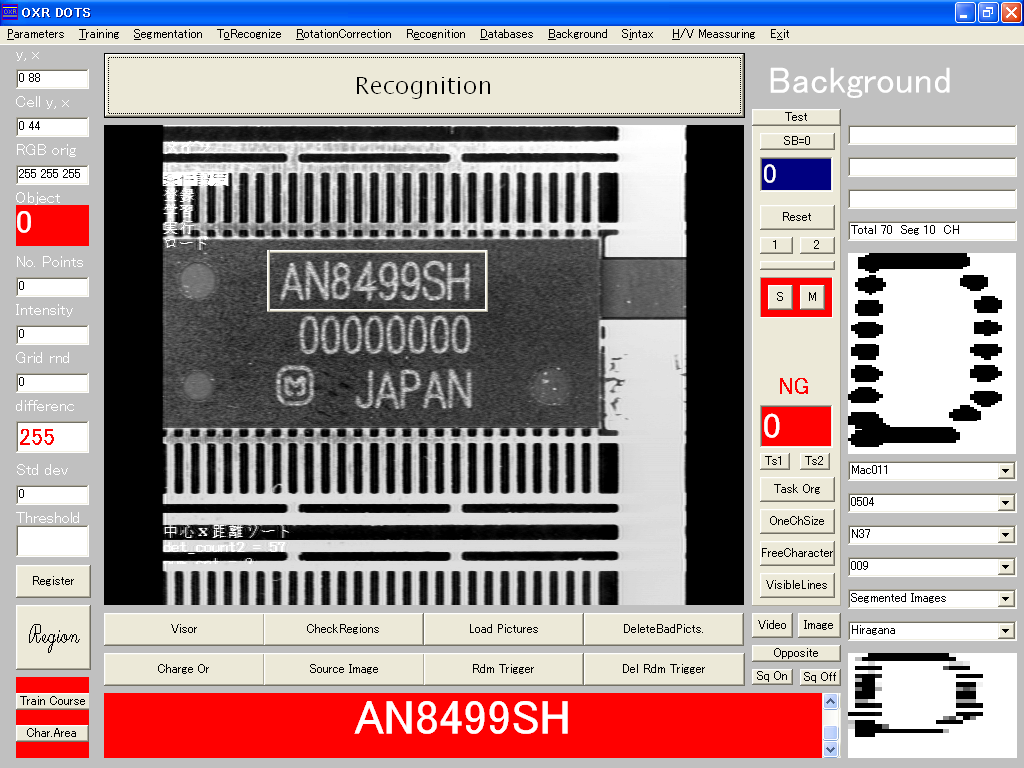Click the y, x input field
This screenshot has height=768, width=1024.
52,78
